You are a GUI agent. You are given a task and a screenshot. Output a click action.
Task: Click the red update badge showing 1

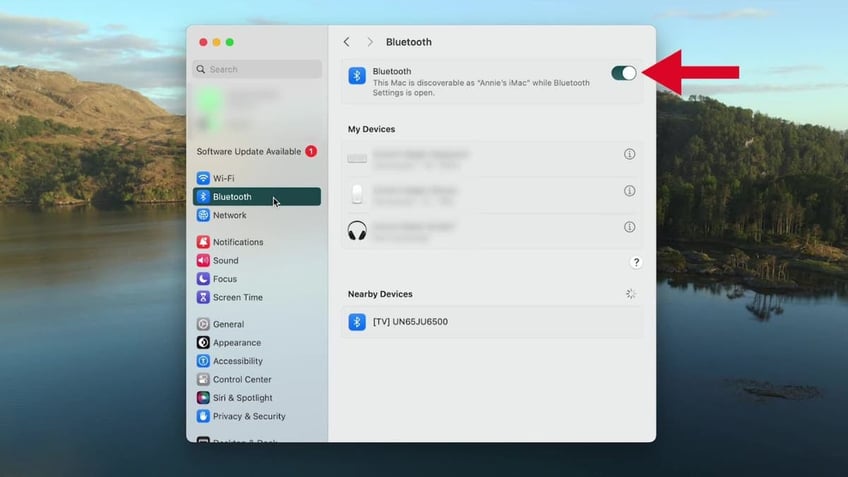point(311,151)
